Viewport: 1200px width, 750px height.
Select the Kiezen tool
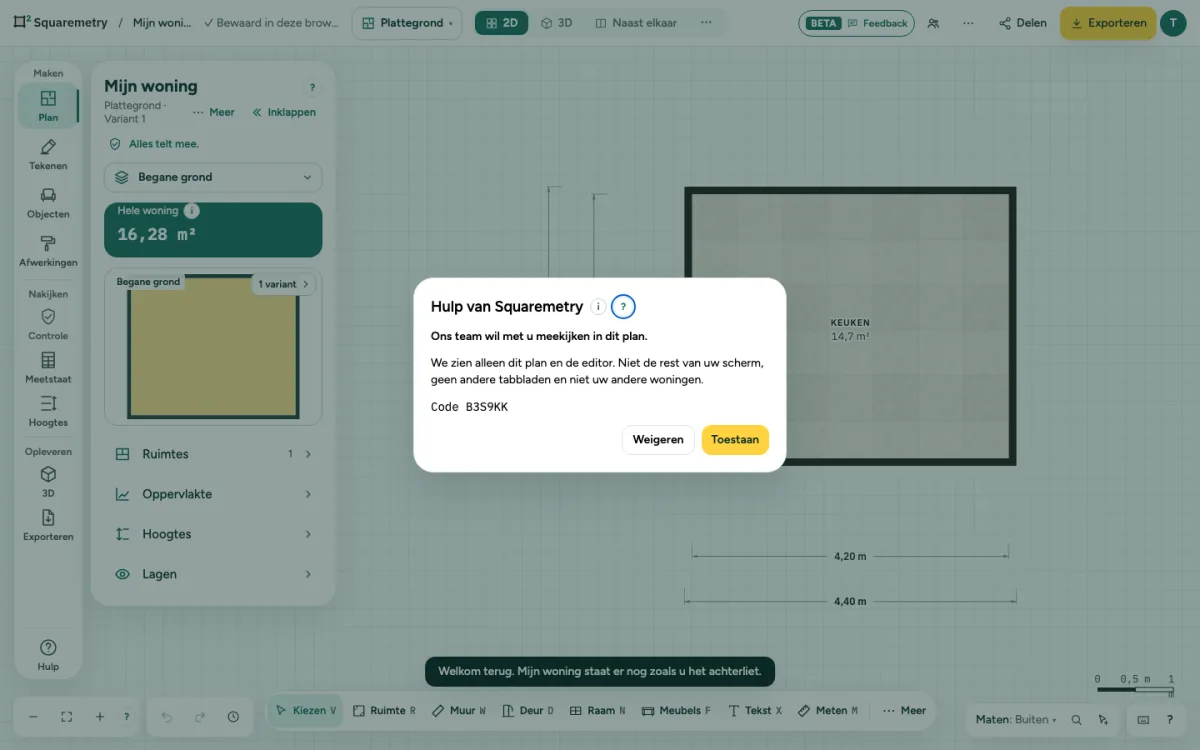pyautogui.click(x=306, y=711)
